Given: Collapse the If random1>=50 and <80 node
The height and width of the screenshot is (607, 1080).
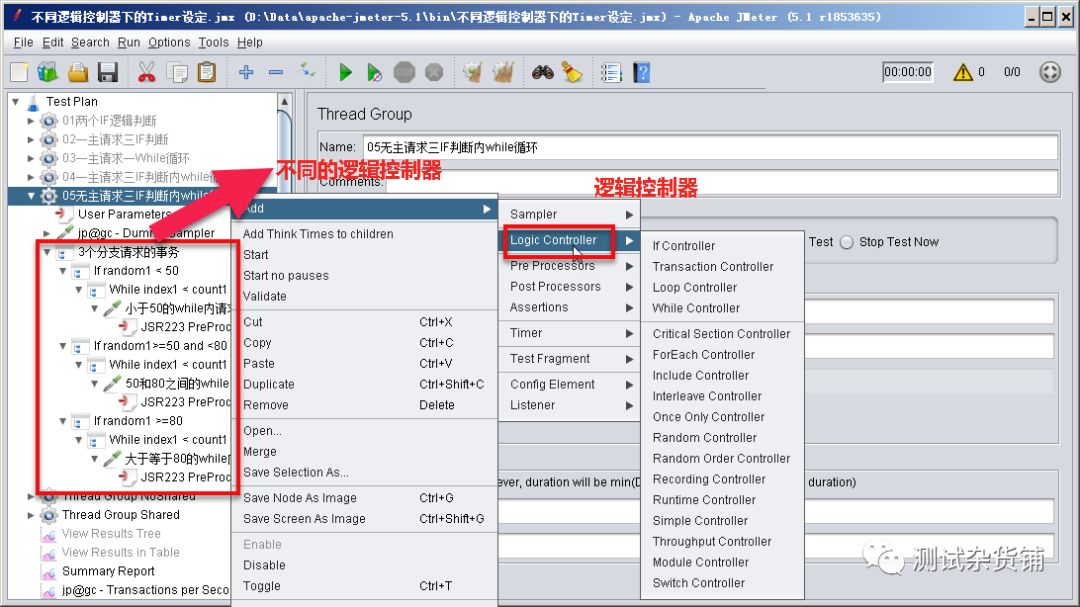Looking at the screenshot, I should coord(63,346).
